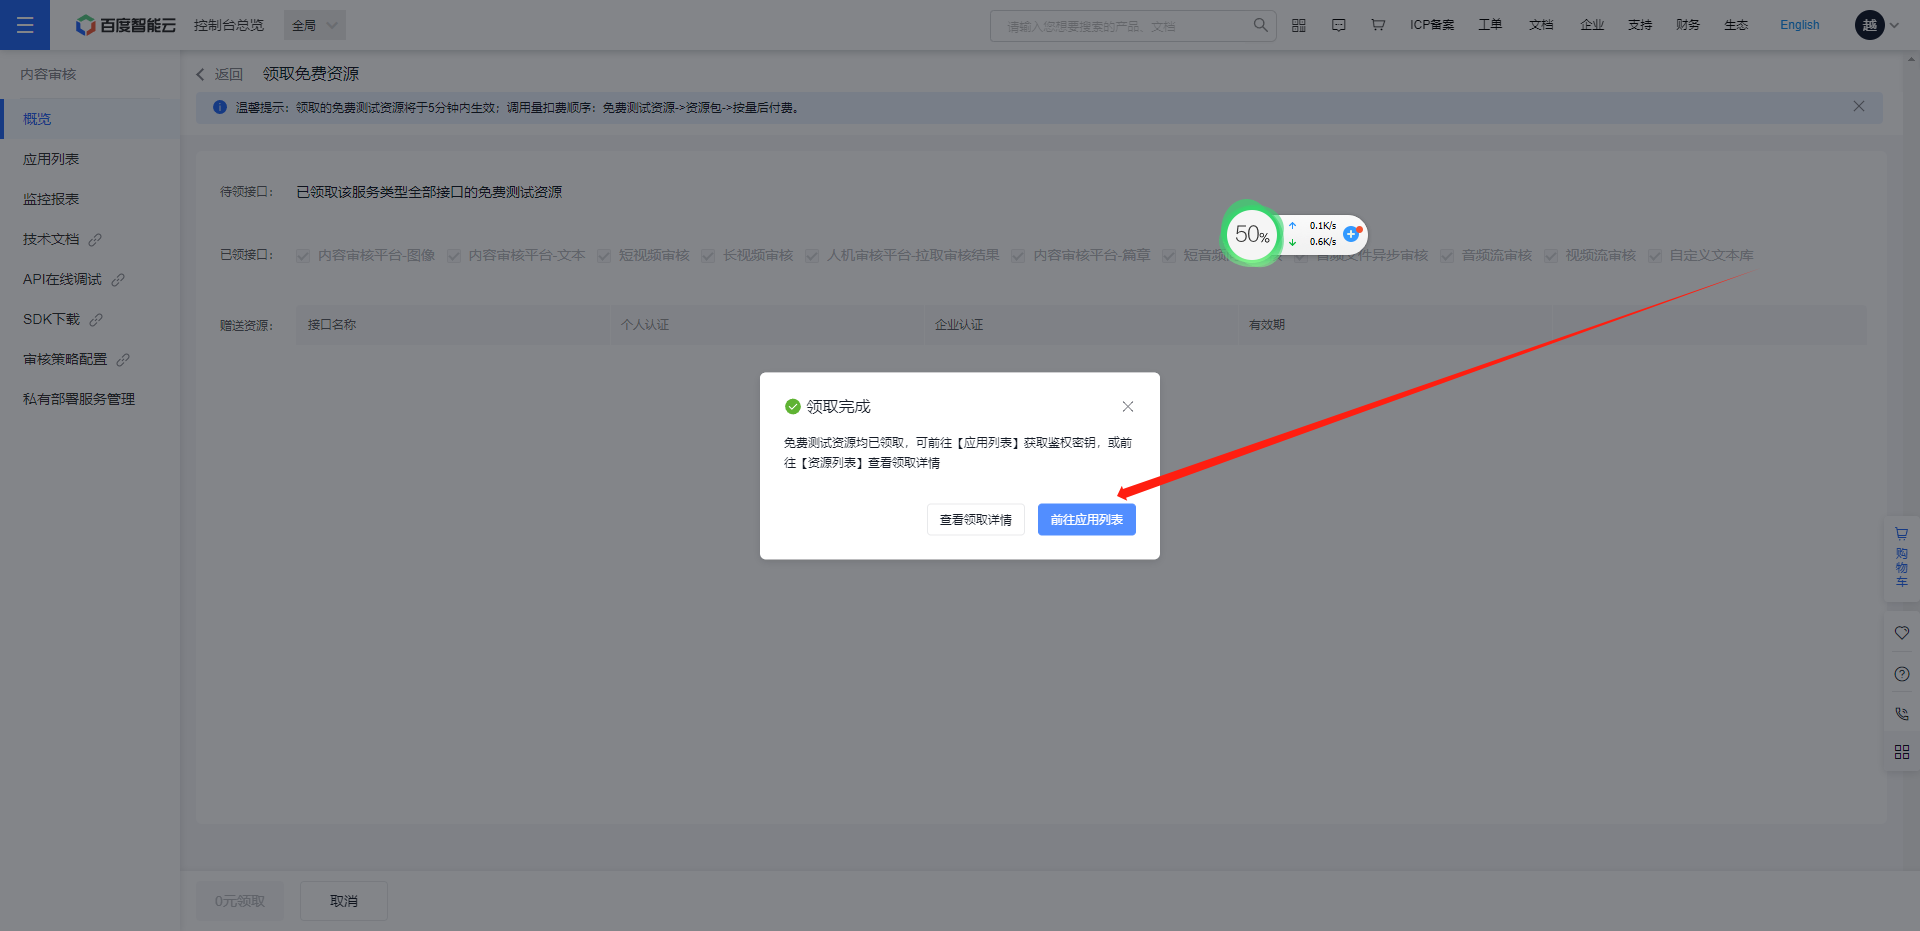Select 监控报表 in the sidebar
The width and height of the screenshot is (1920, 931).
(x=51, y=199)
